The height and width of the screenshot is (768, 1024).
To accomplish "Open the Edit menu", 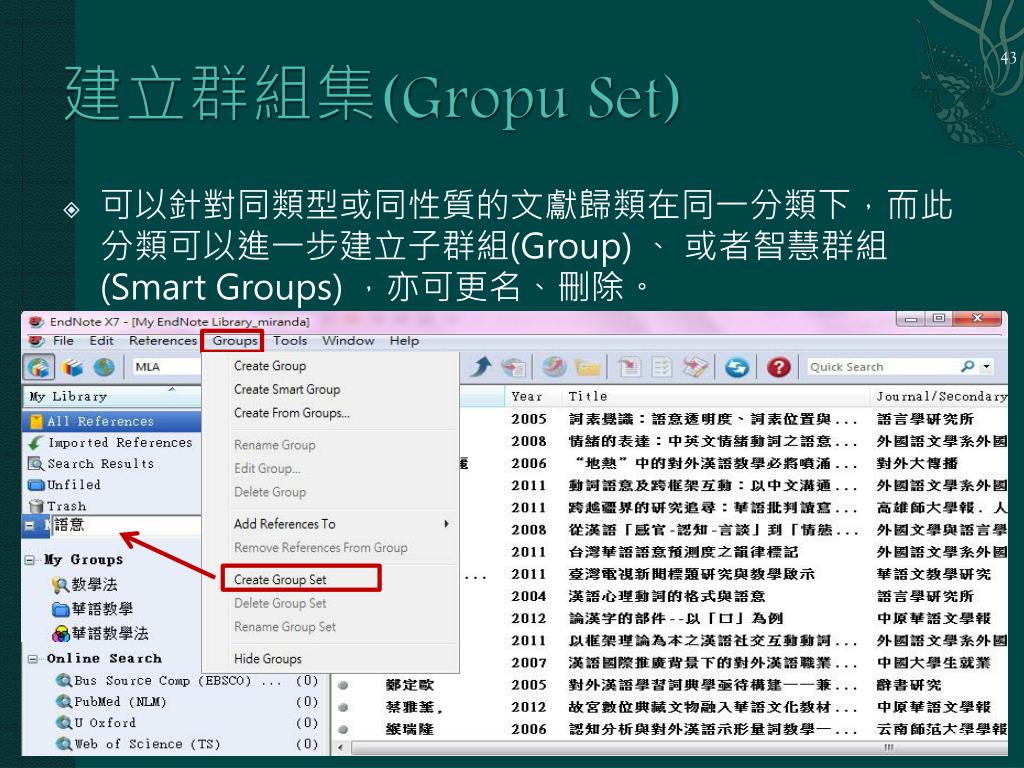I will [101, 340].
